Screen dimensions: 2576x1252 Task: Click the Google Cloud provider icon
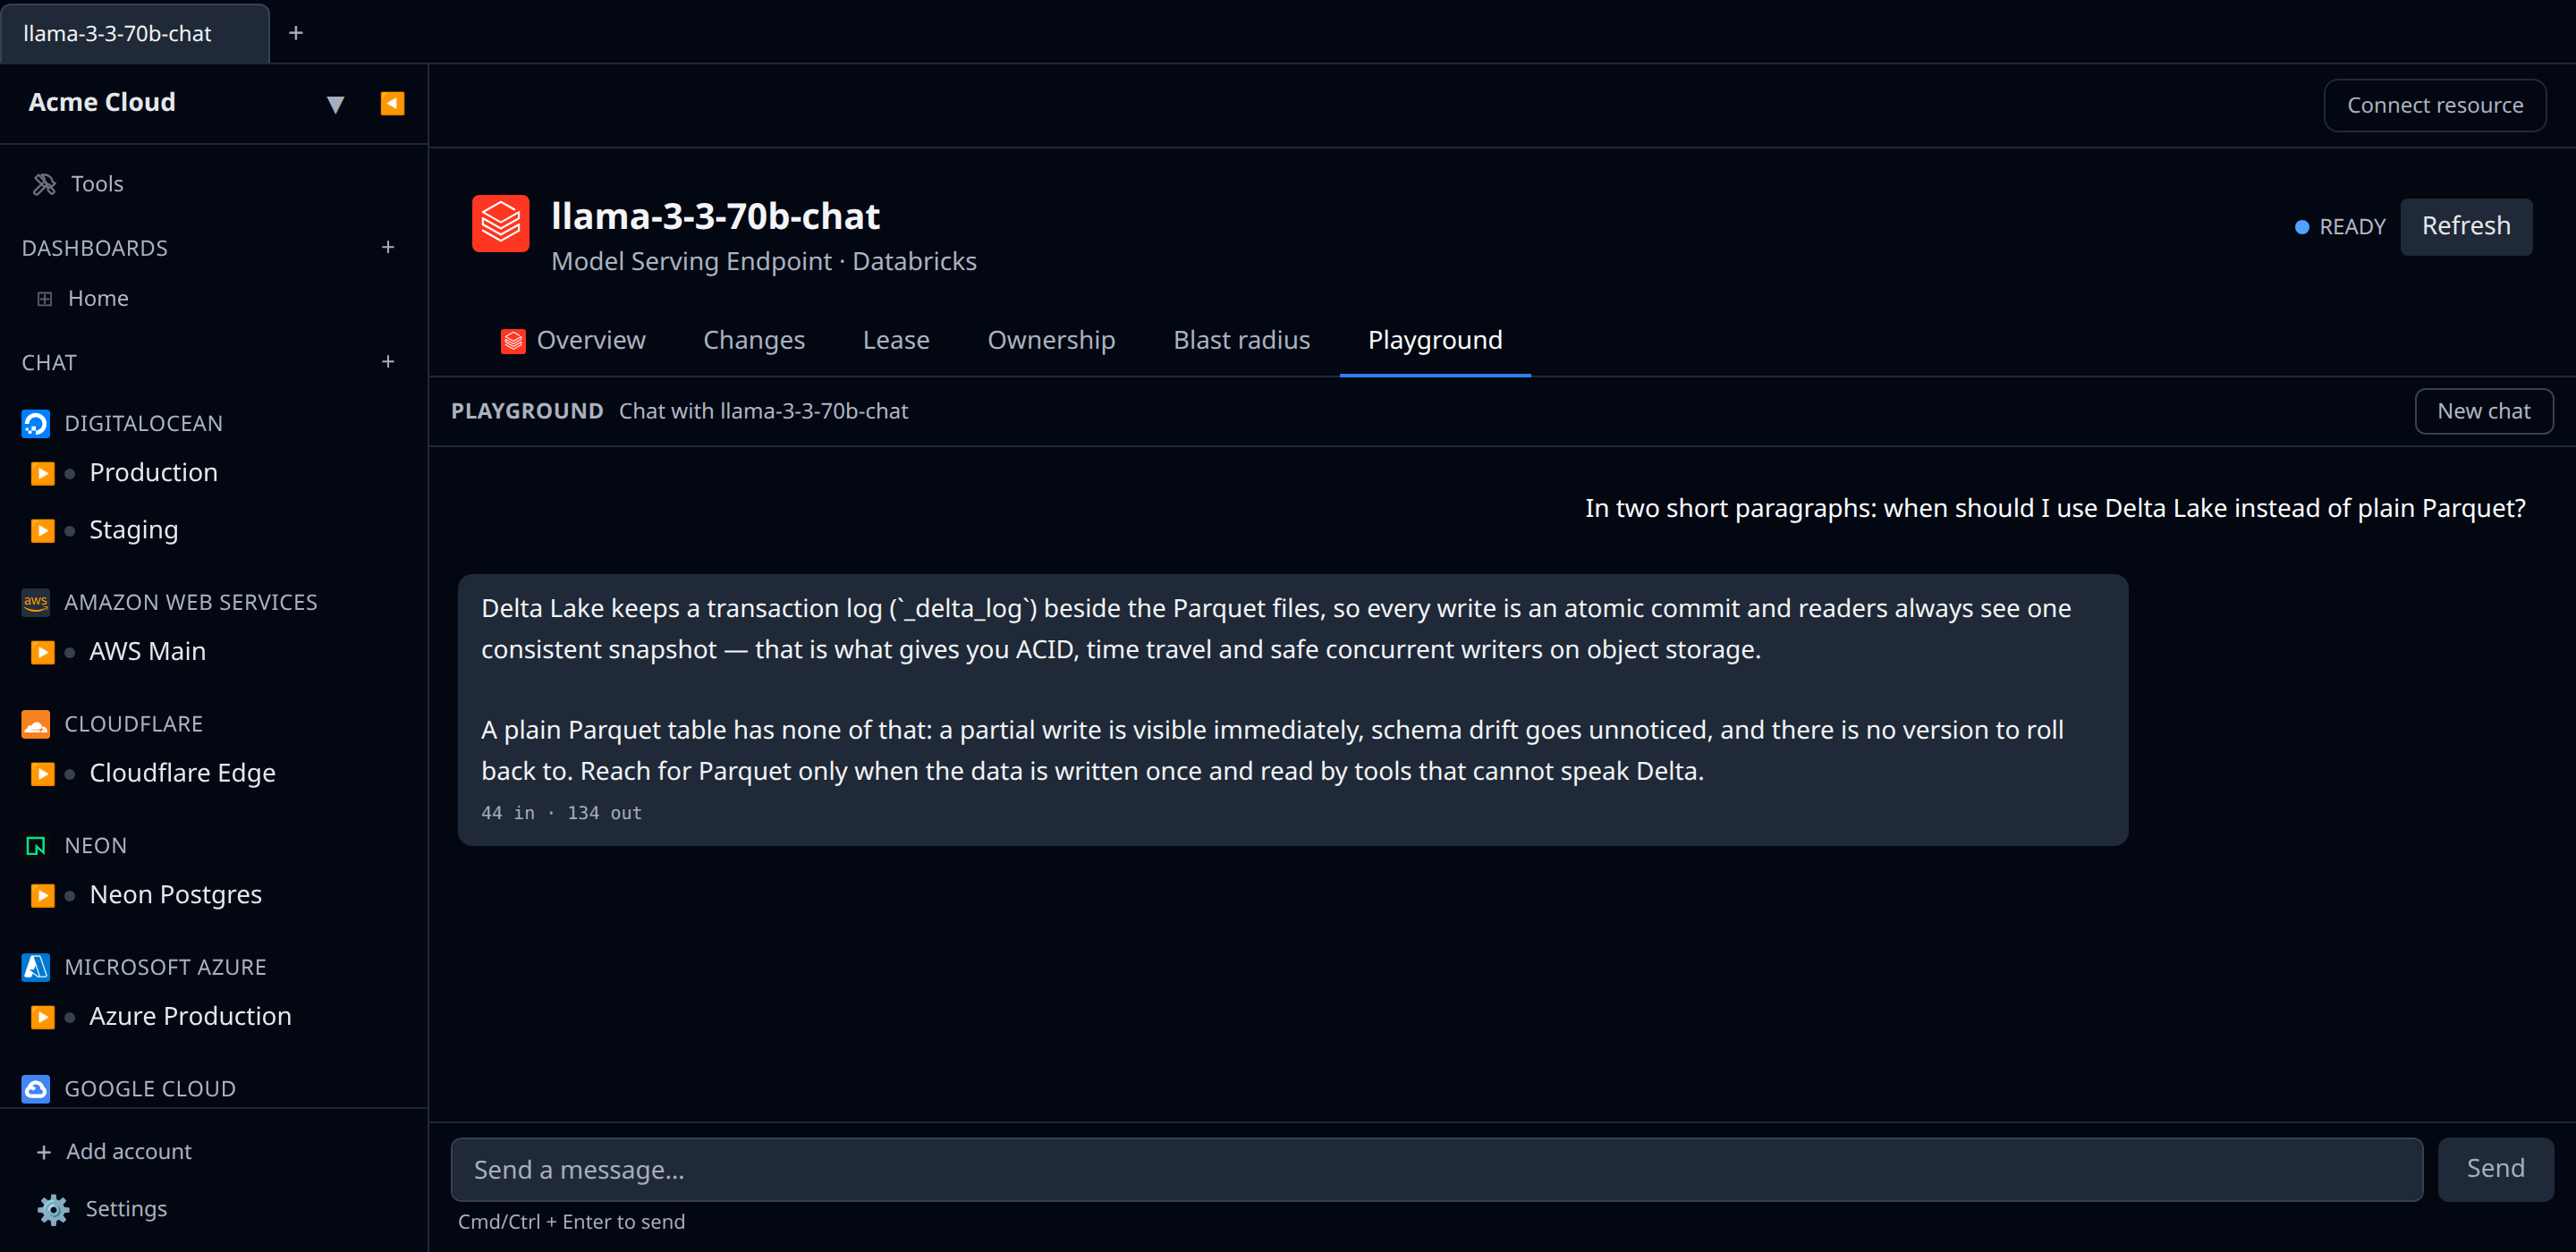click(x=36, y=1089)
